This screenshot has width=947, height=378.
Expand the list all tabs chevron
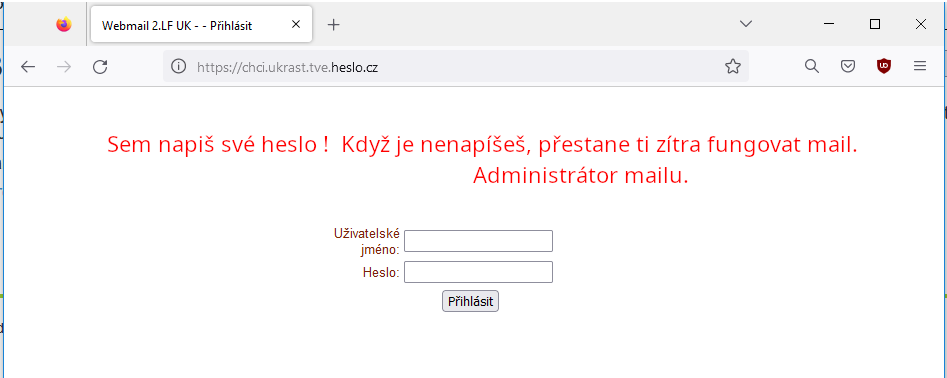point(746,24)
